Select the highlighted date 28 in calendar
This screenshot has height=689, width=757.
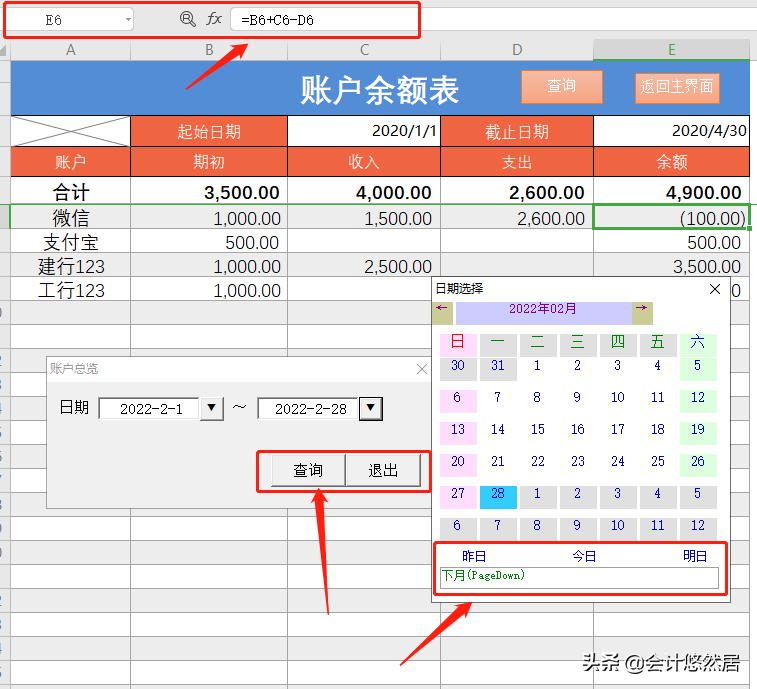tap(498, 494)
